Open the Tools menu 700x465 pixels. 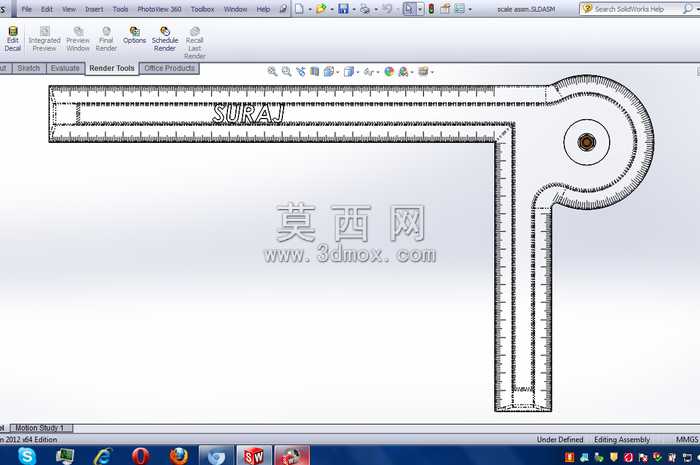point(120,9)
